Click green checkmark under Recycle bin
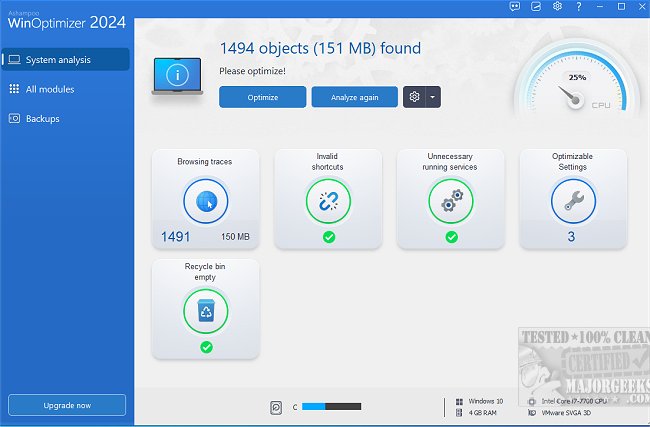 pos(206,347)
